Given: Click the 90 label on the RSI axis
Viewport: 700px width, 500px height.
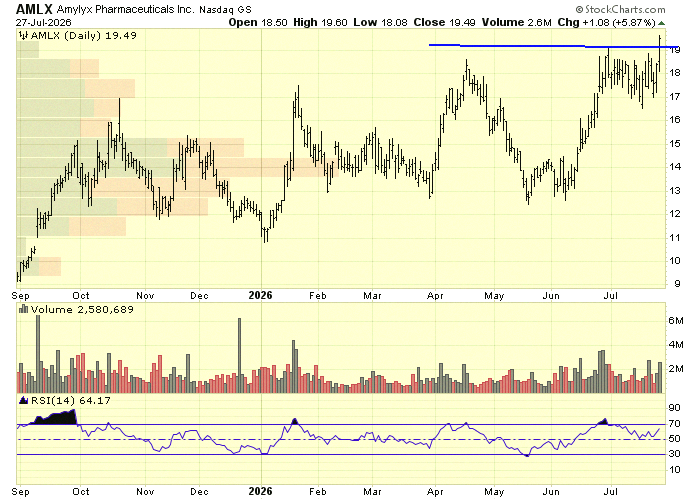Looking at the screenshot, I should coord(675,408).
